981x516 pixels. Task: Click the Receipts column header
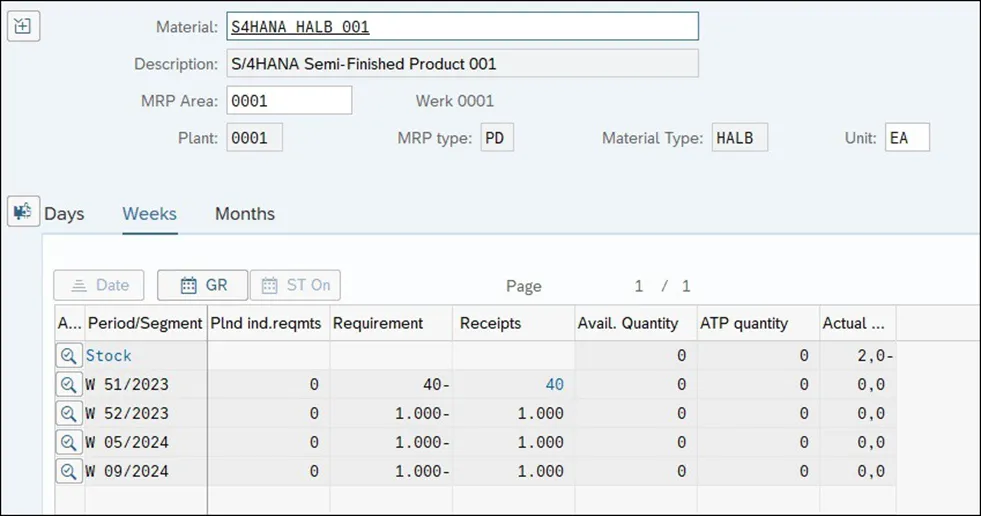514,323
